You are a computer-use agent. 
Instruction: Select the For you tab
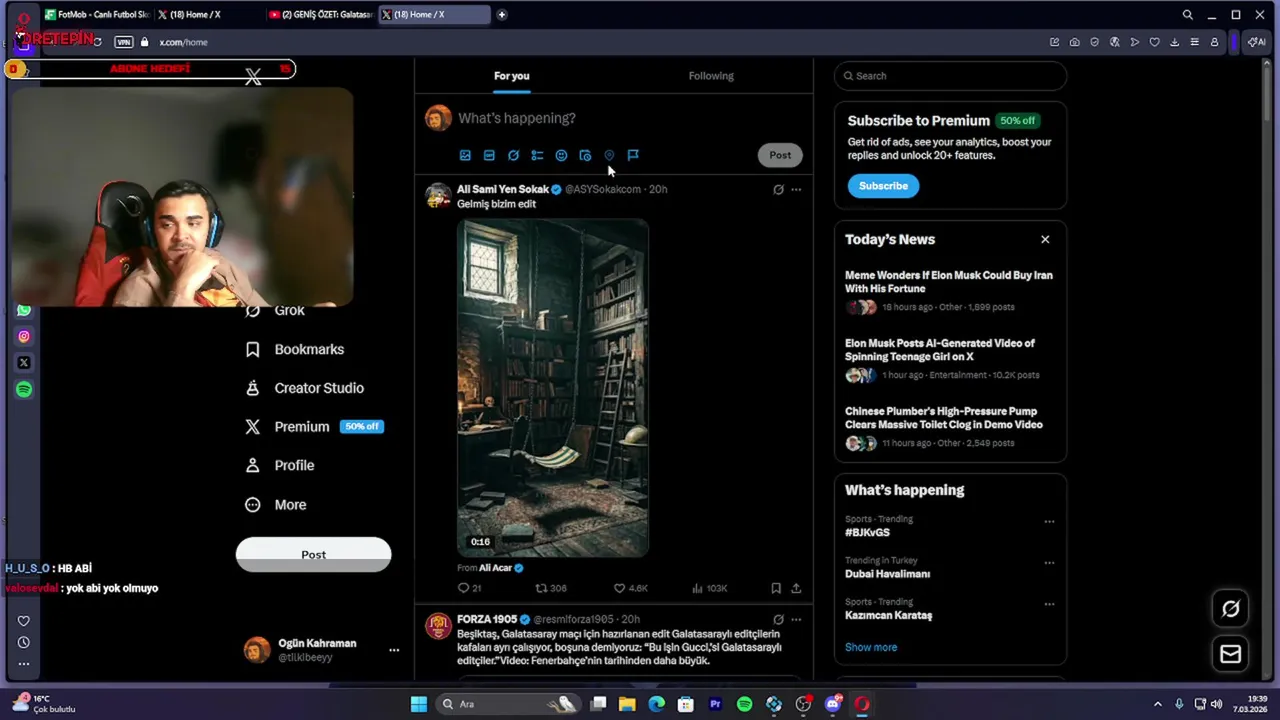click(511, 76)
